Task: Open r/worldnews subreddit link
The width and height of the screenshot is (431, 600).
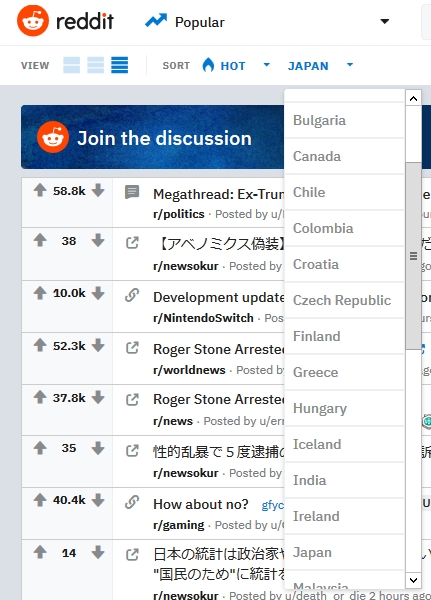Action: pyautogui.click(x=189, y=370)
